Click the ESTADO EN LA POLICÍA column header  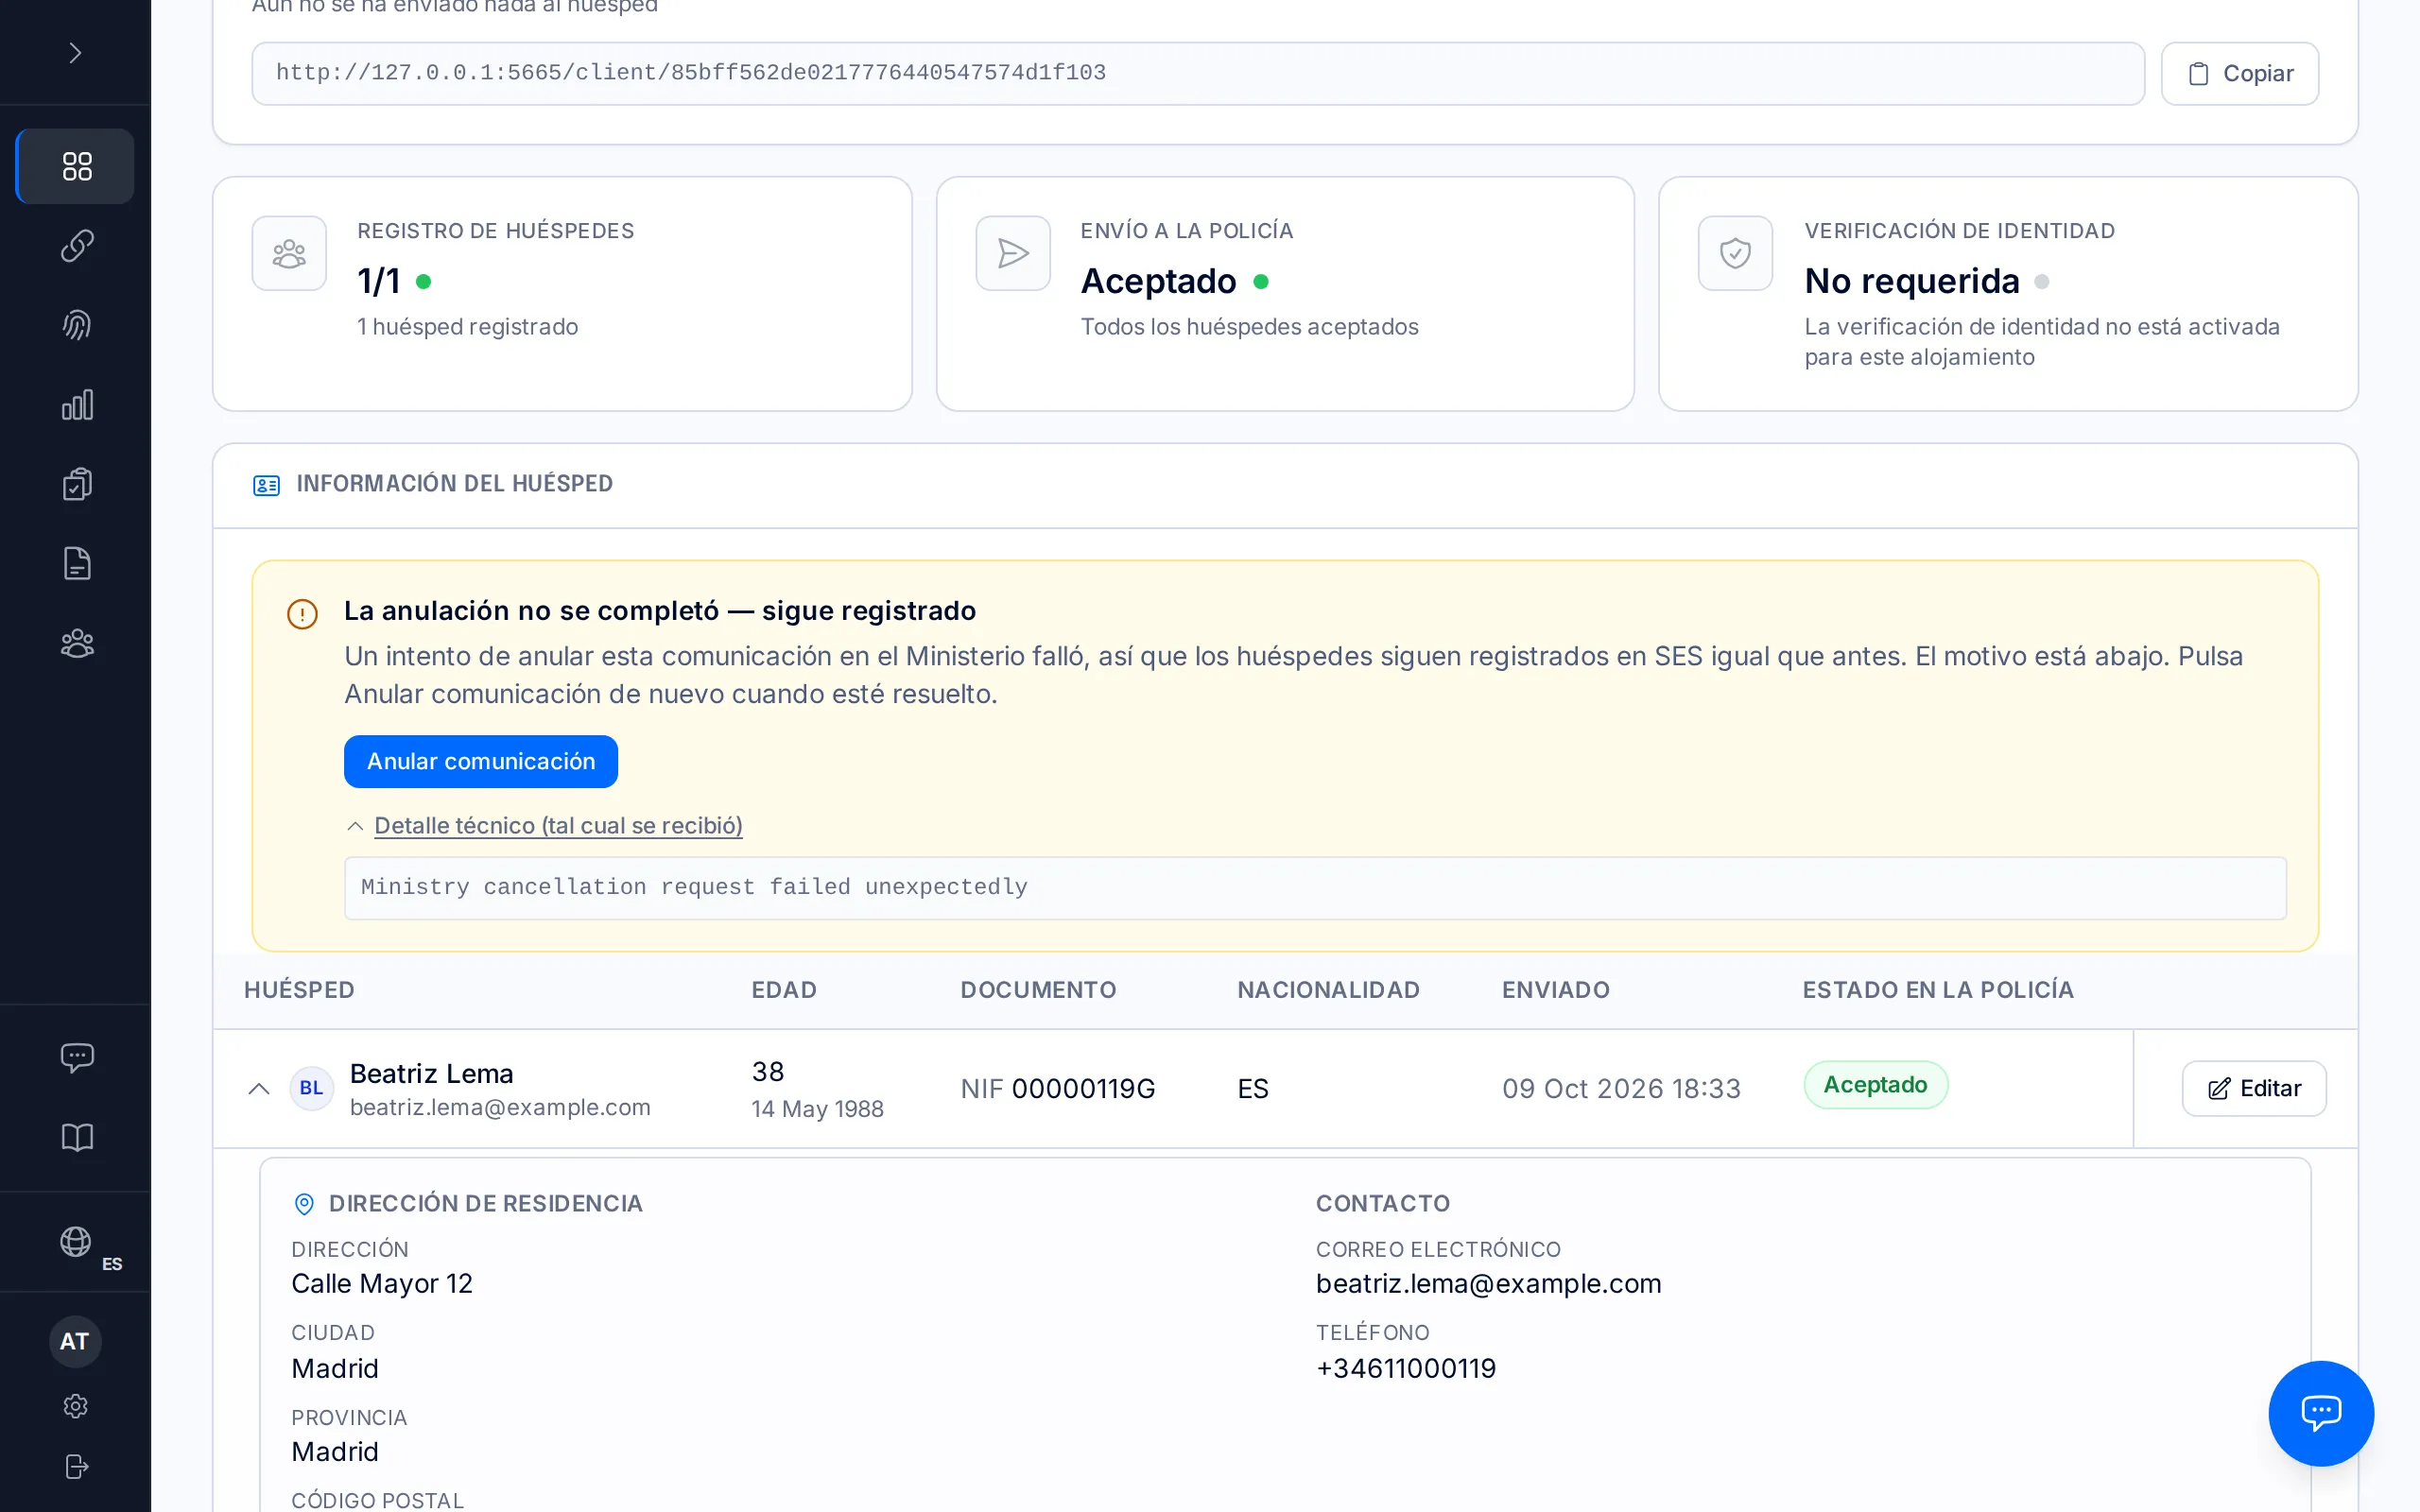(x=1938, y=990)
